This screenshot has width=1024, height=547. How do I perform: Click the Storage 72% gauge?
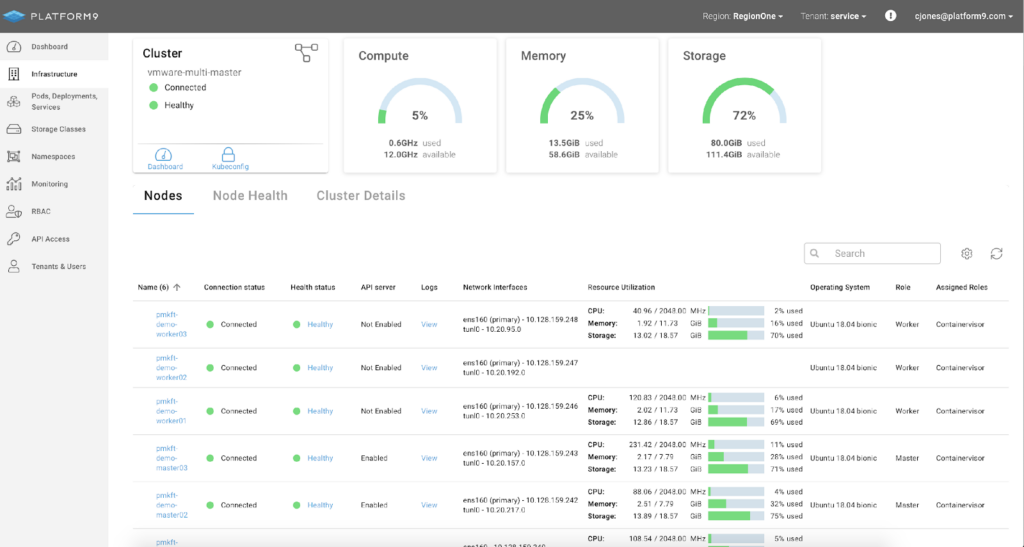coord(744,102)
